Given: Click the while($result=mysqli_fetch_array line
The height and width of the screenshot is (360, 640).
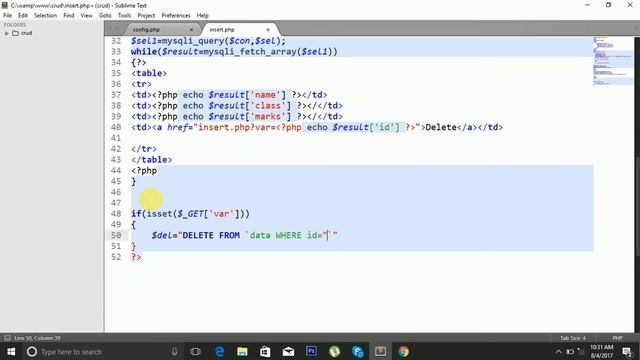Looking at the screenshot, I should point(234,52).
